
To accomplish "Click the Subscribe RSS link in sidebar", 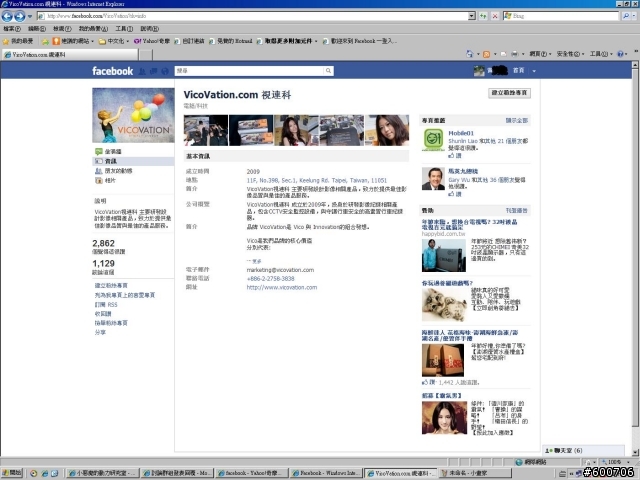I will click(x=106, y=305).
